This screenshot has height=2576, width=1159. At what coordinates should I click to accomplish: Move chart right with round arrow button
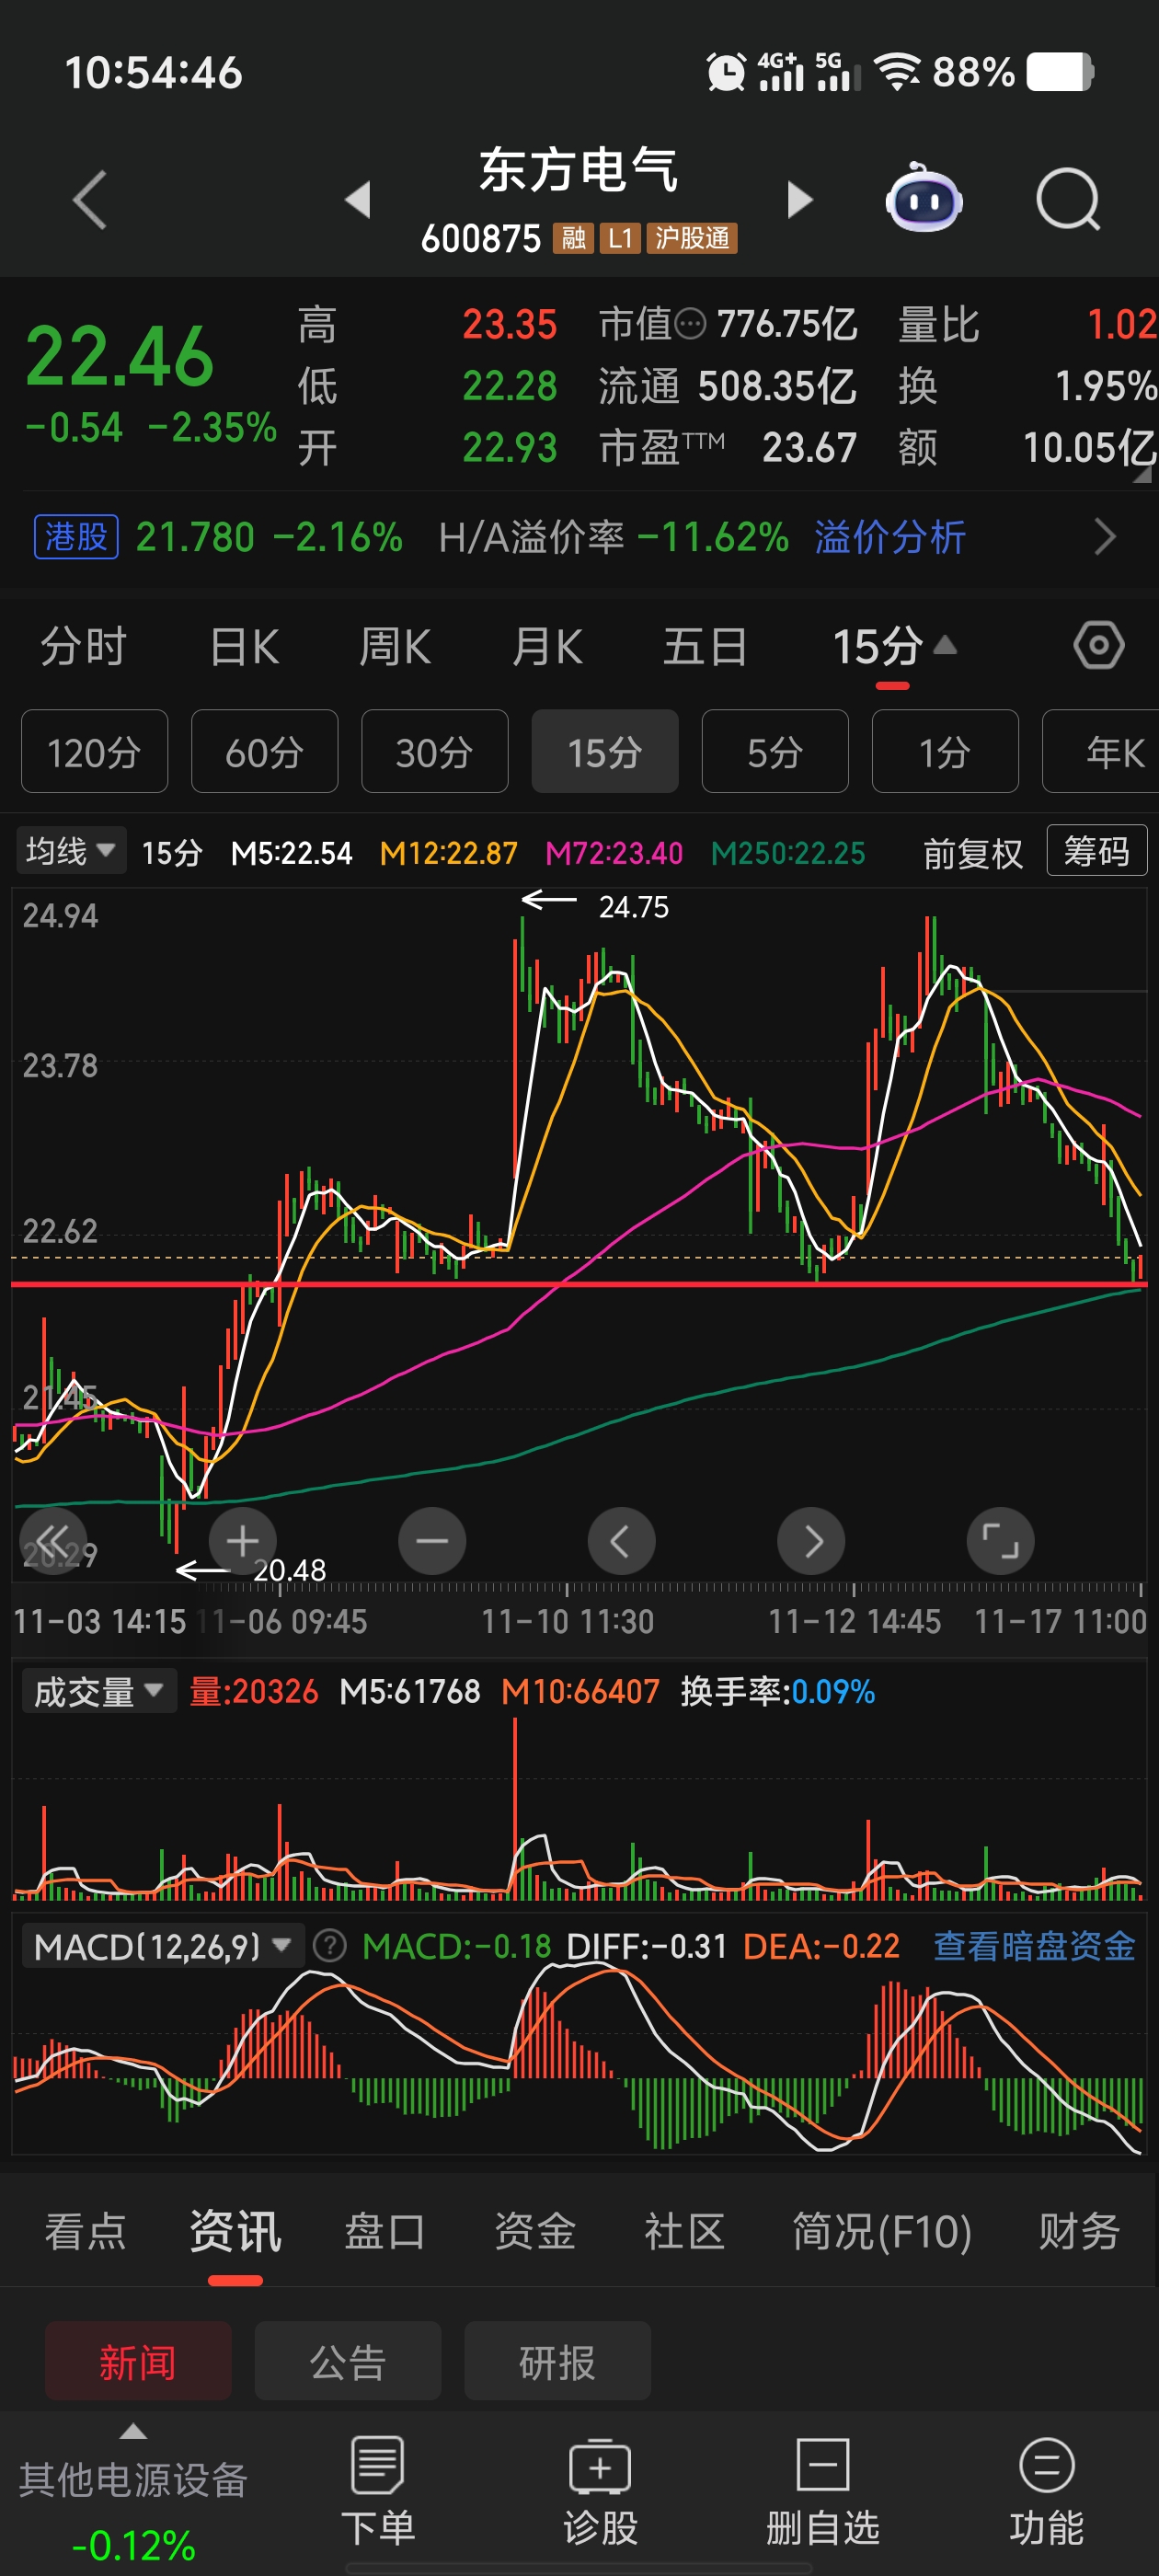point(811,1541)
